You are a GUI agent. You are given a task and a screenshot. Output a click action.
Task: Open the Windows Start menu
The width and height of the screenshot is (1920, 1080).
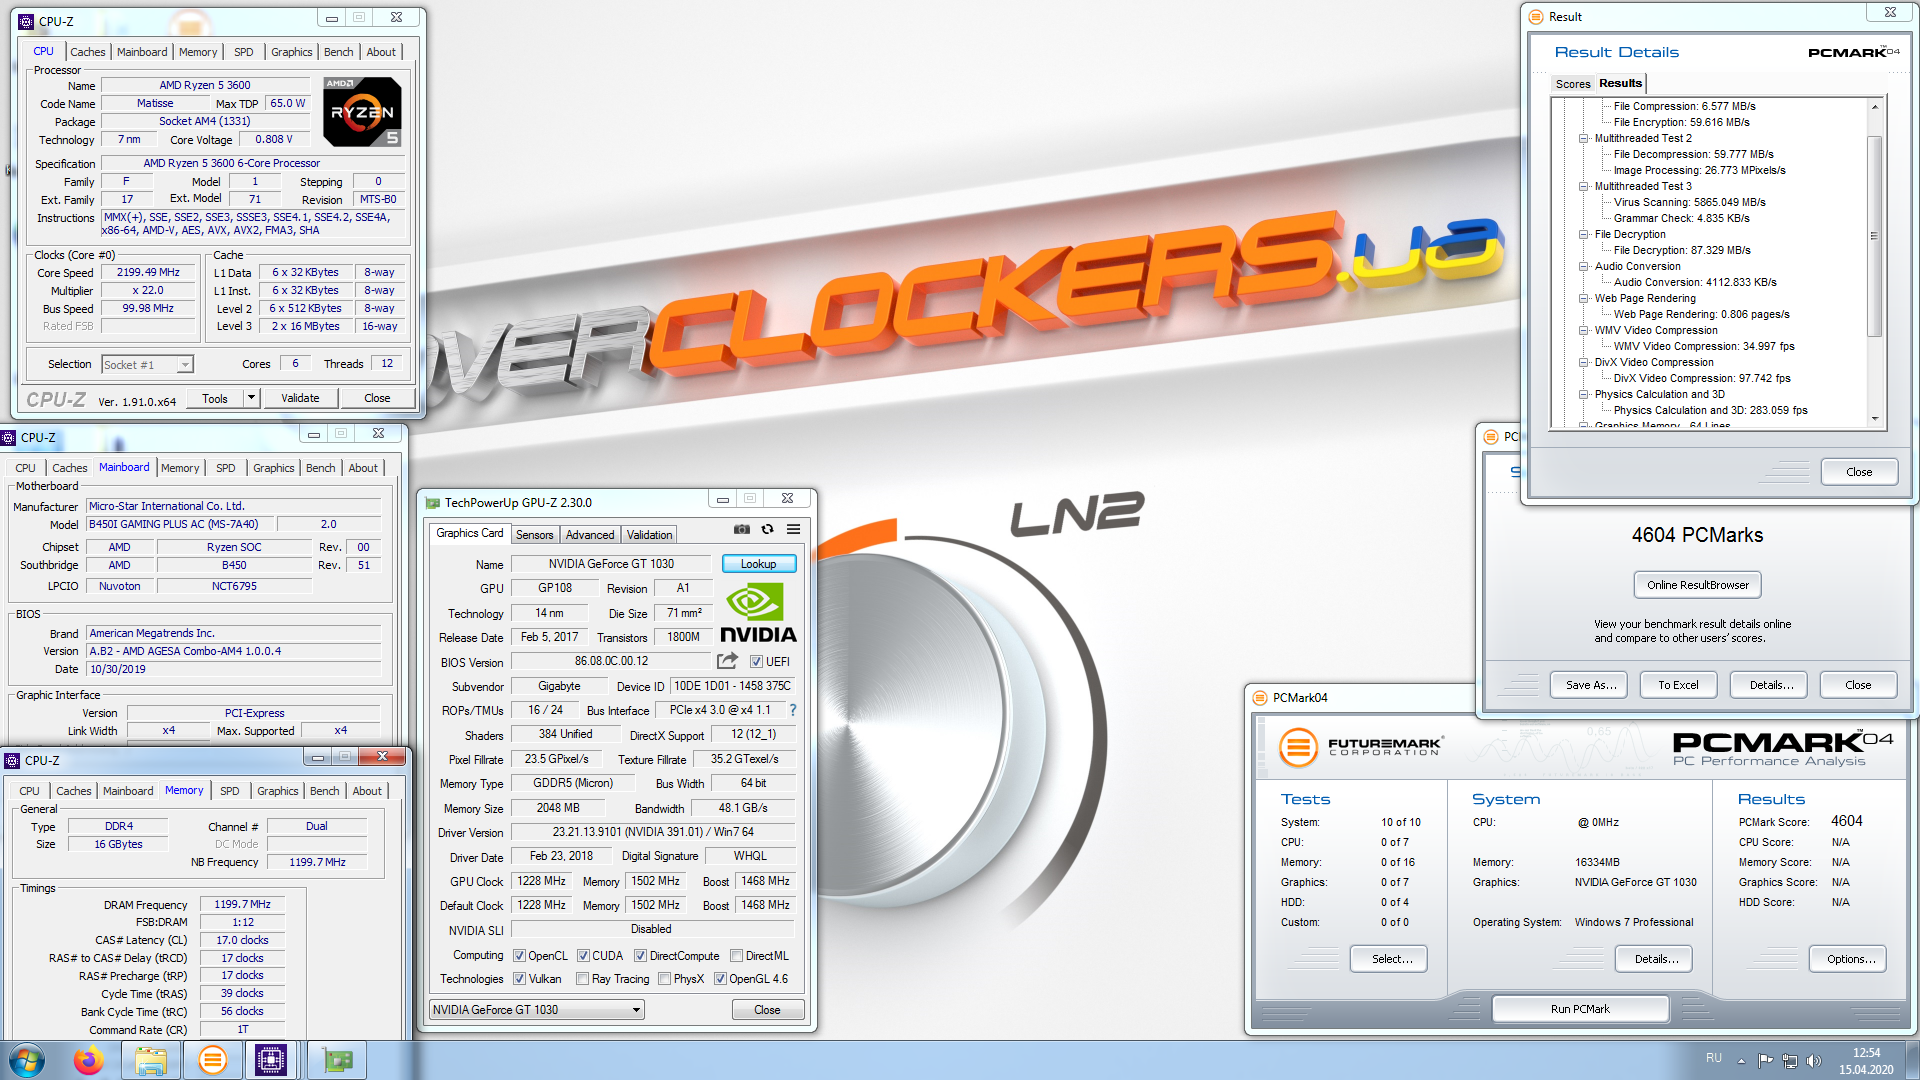point(27,1060)
